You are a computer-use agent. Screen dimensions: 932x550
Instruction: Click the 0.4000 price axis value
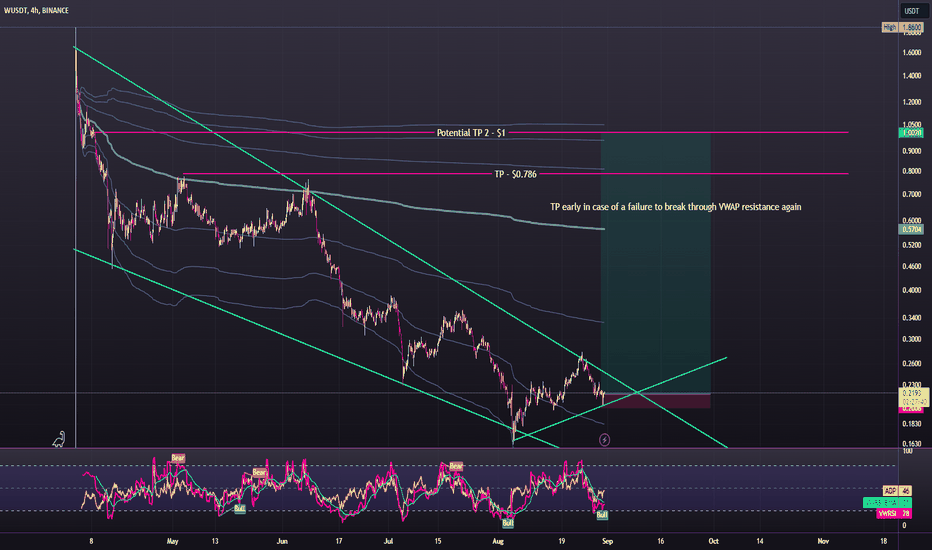click(912, 290)
